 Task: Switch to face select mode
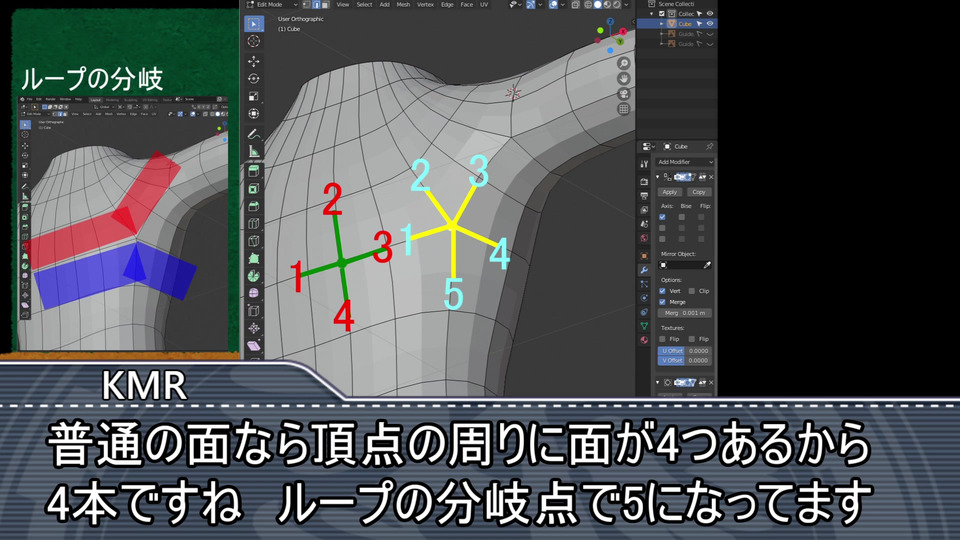(x=325, y=4)
